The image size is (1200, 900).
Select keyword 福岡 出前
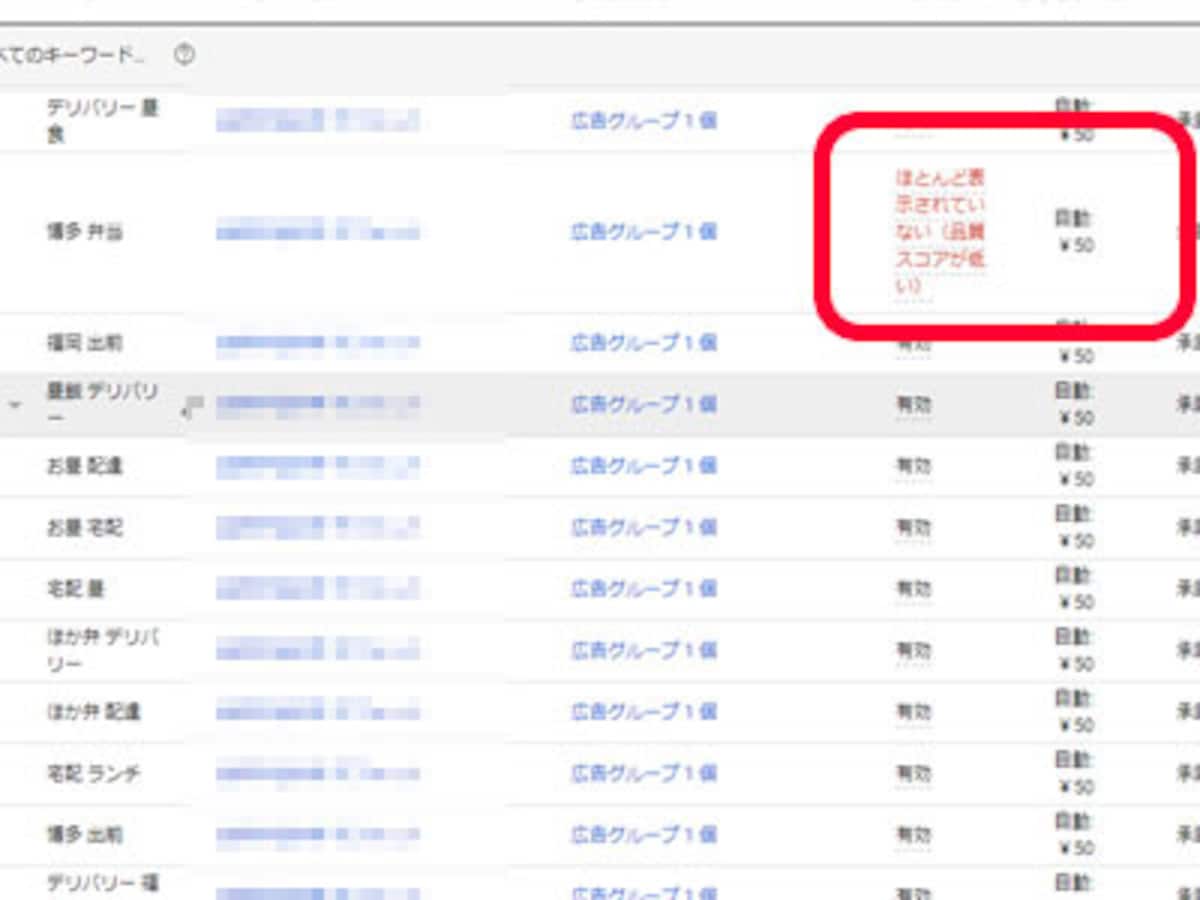click(86, 343)
